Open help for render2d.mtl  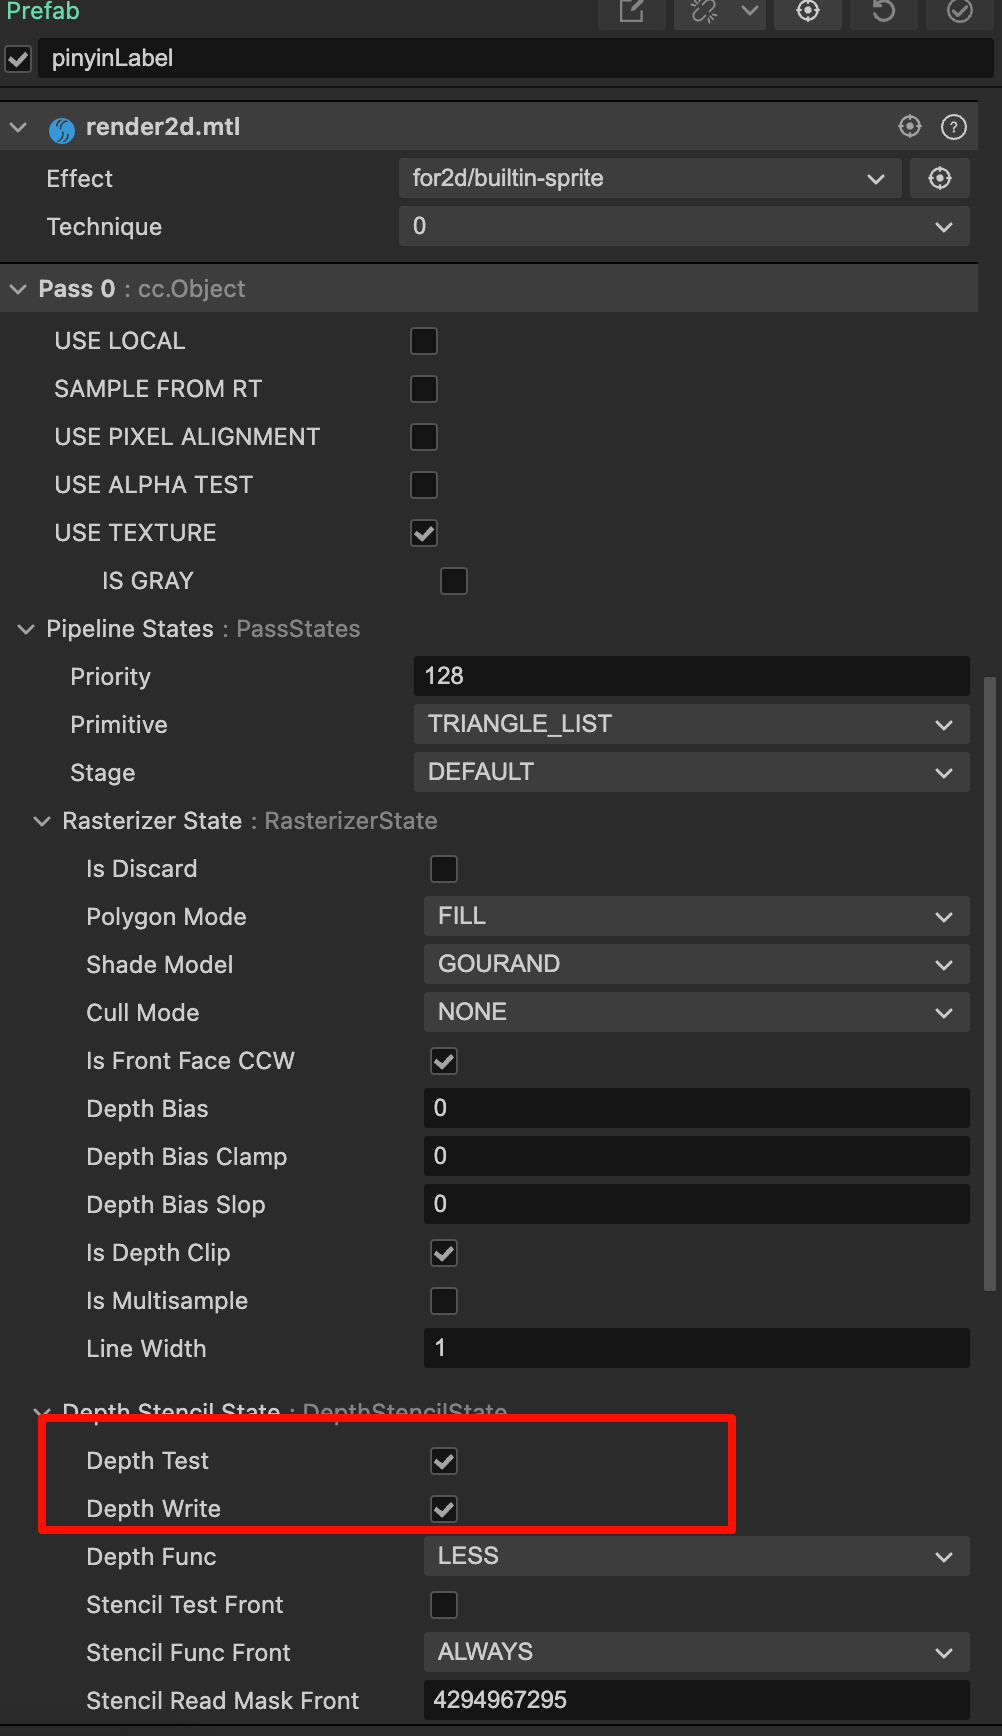point(954,127)
